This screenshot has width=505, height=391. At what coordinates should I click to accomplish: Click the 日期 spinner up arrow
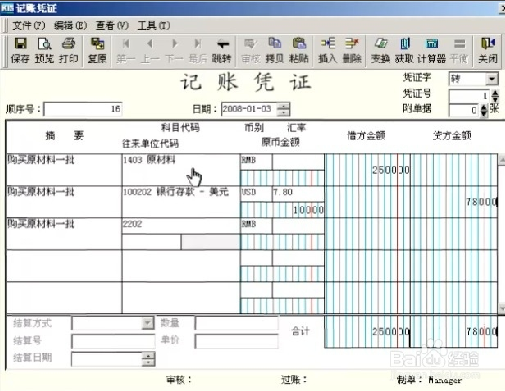pos(283,106)
